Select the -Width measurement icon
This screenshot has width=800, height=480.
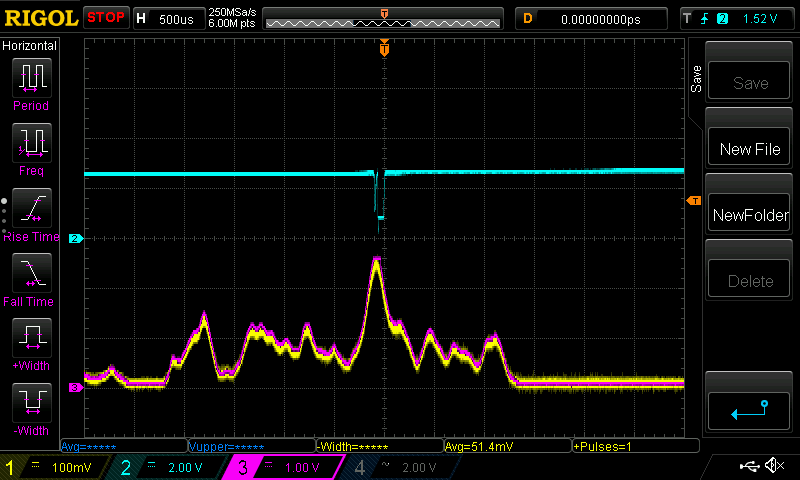pos(32,402)
